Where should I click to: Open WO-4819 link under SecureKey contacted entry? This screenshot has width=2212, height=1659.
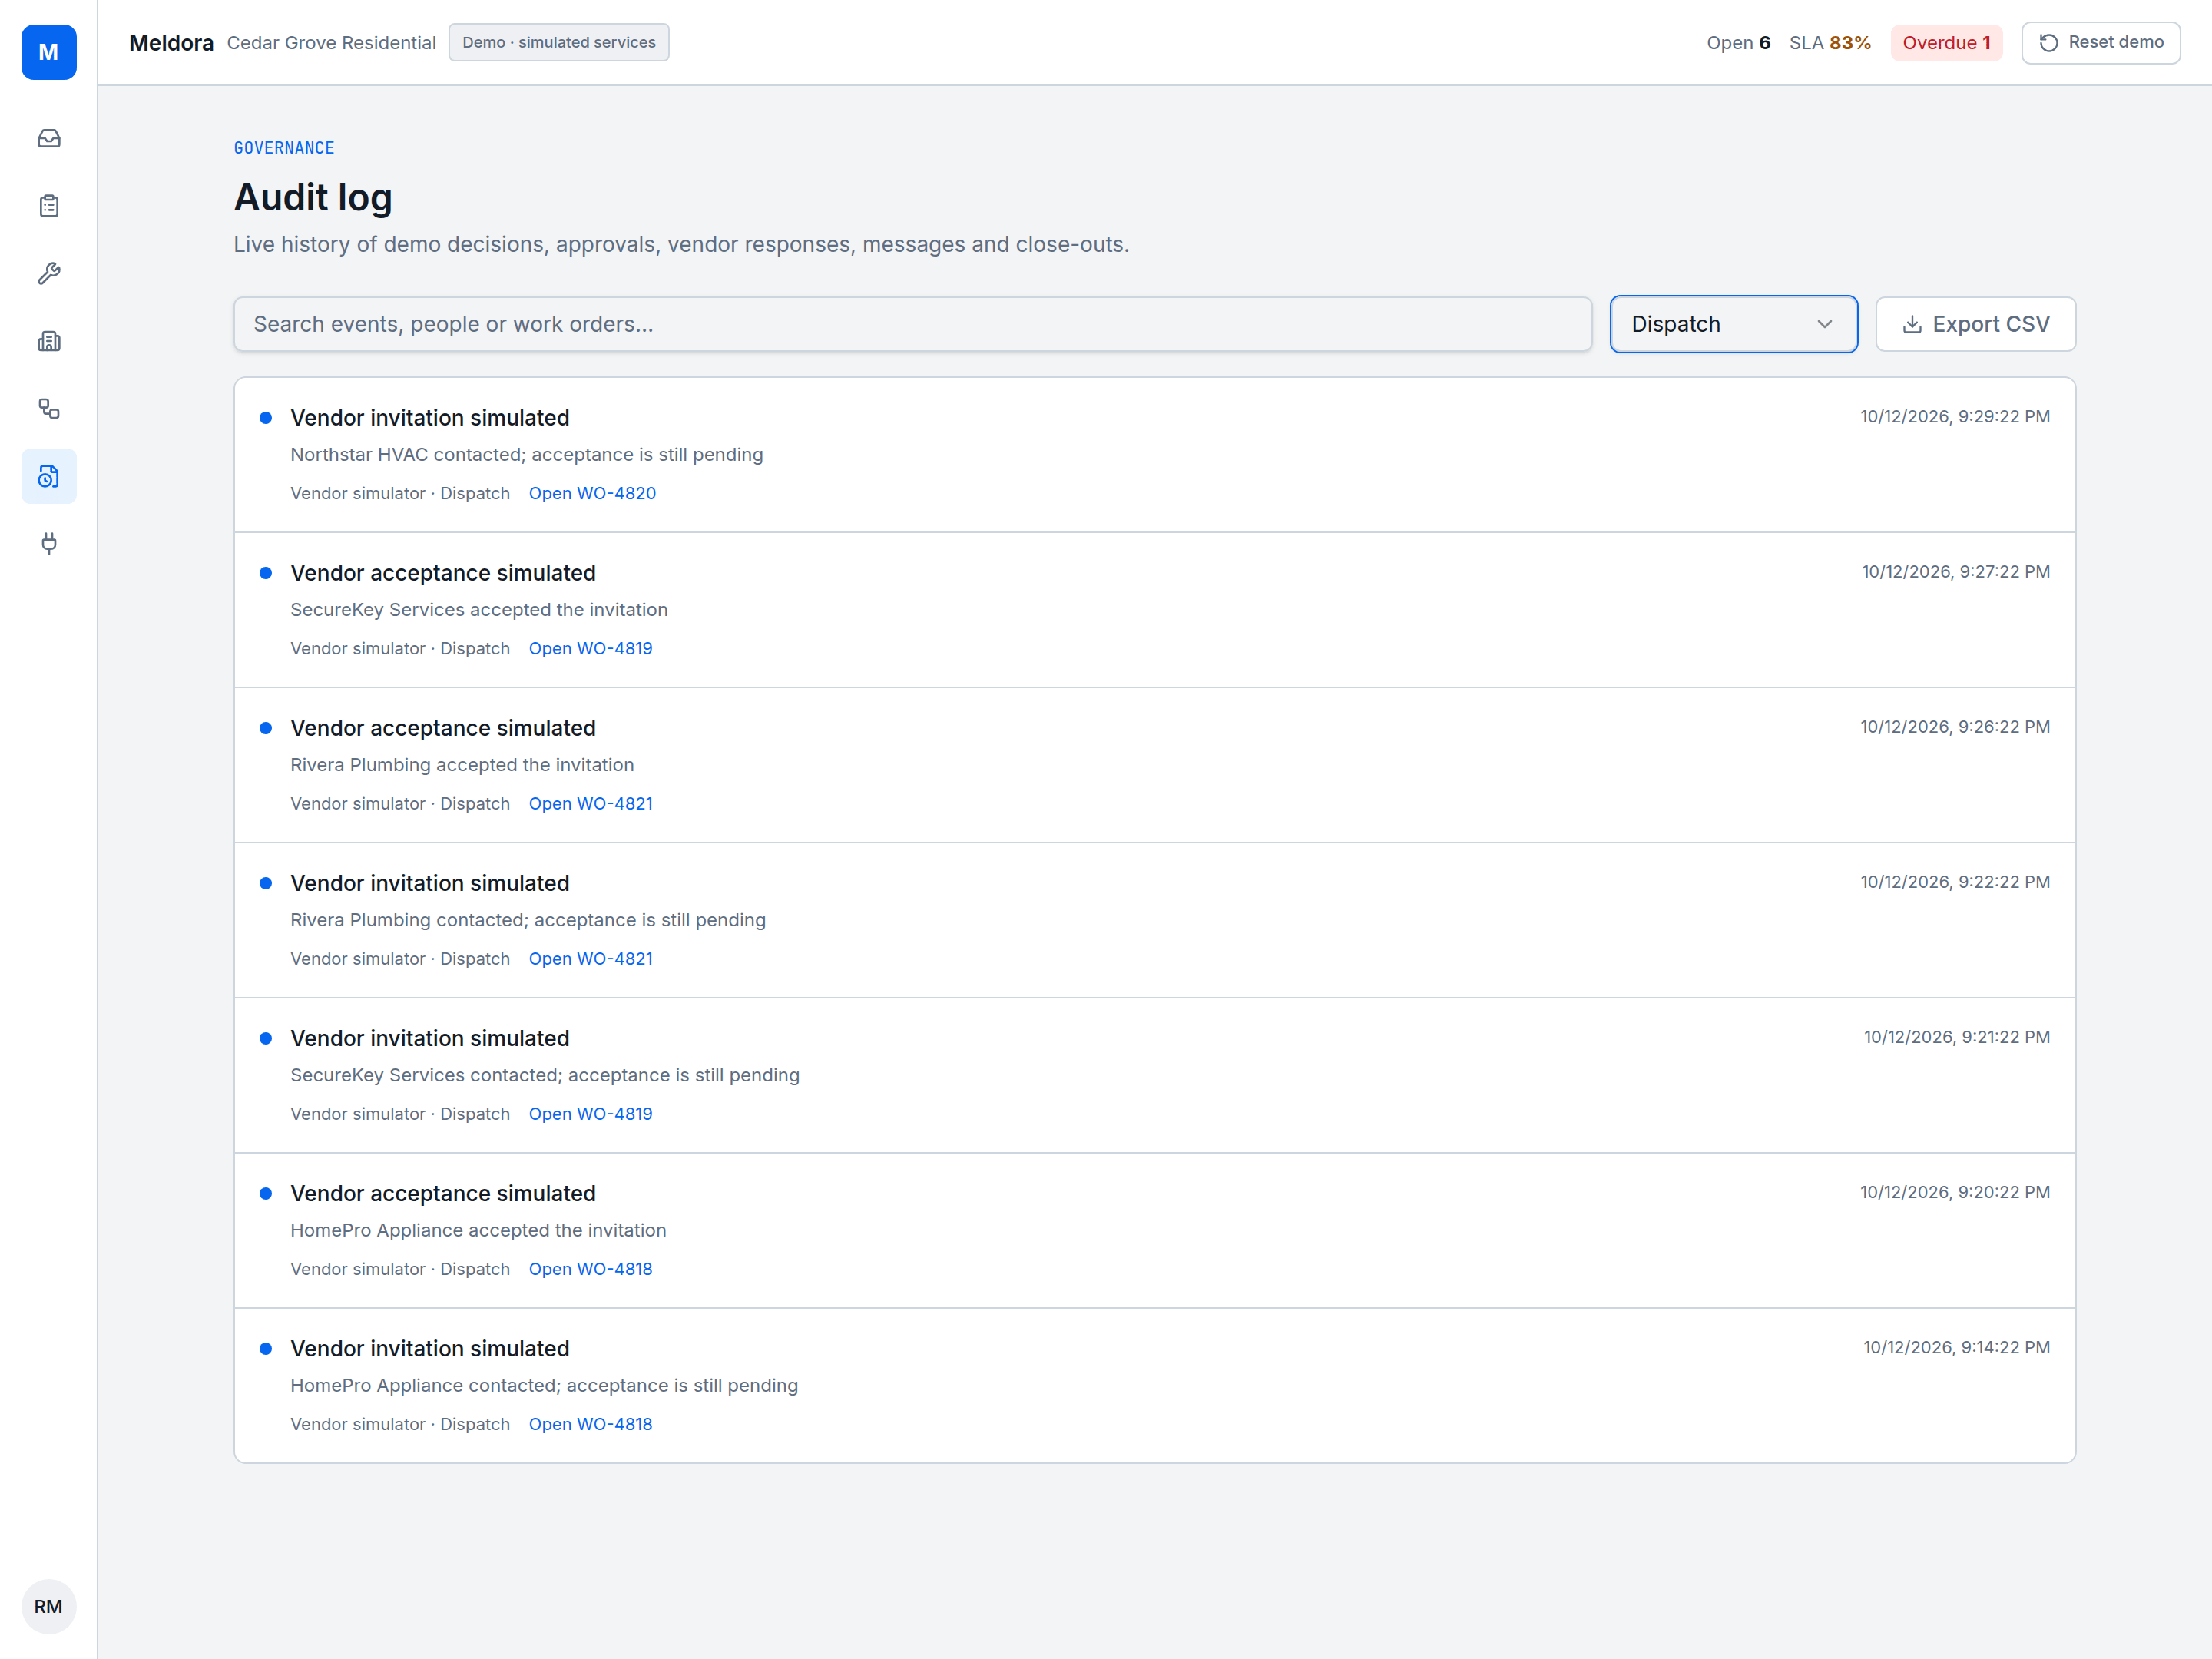point(590,1113)
